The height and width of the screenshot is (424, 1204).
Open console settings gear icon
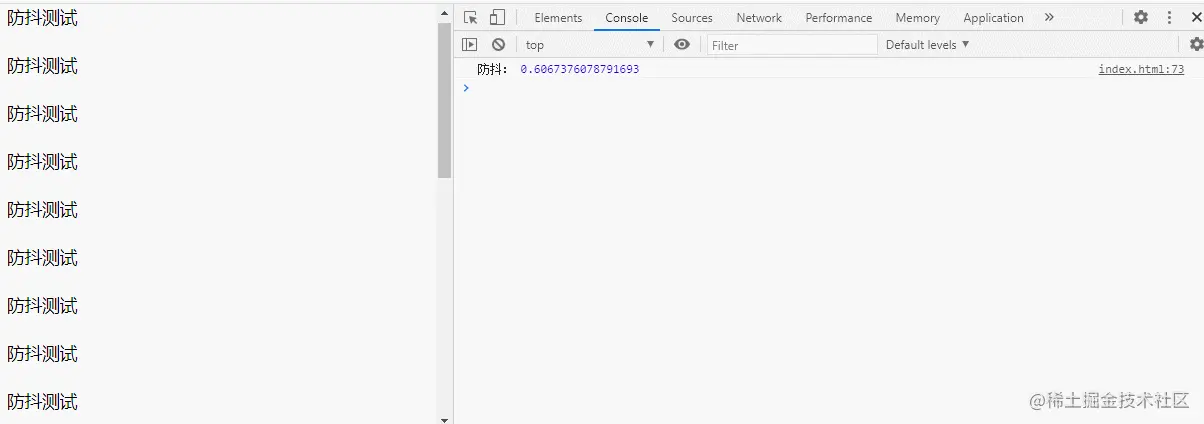coord(1196,44)
